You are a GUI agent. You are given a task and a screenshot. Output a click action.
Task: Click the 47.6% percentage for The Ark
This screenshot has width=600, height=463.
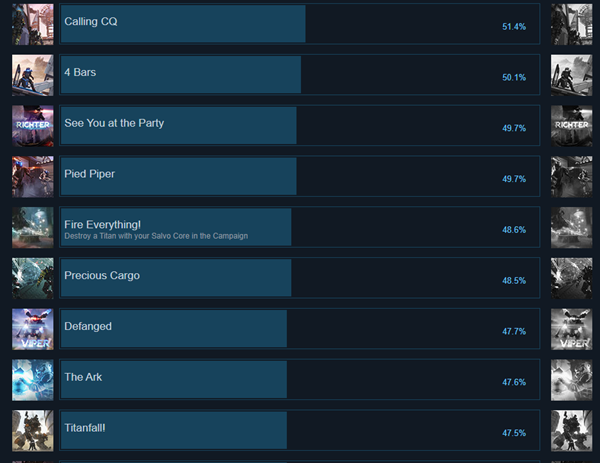point(514,382)
